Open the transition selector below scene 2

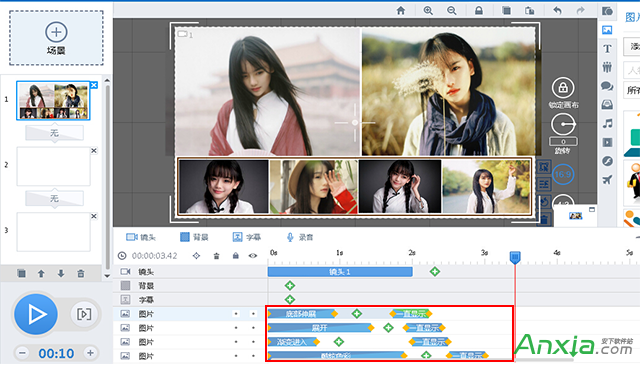pyautogui.click(x=55, y=198)
